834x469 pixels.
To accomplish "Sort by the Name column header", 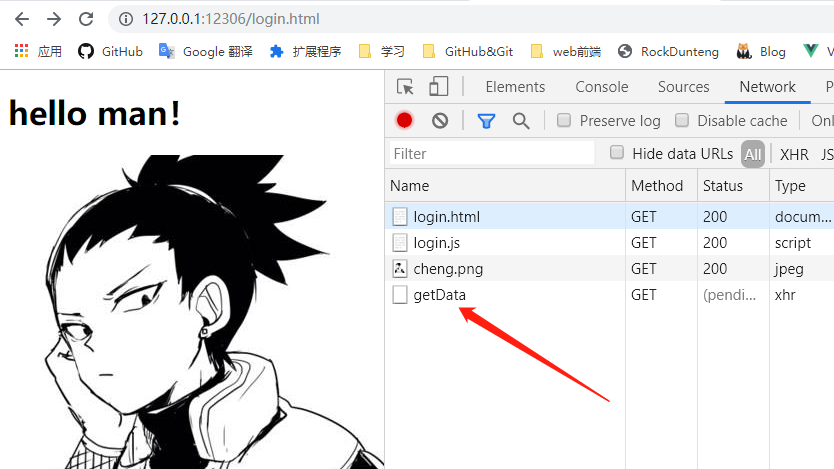I will pos(505,186).
